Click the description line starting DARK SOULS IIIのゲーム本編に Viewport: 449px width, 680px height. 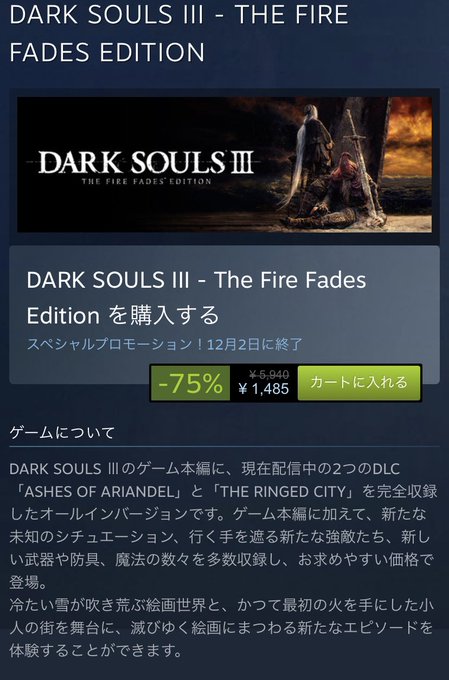click(x=204, y=469)
